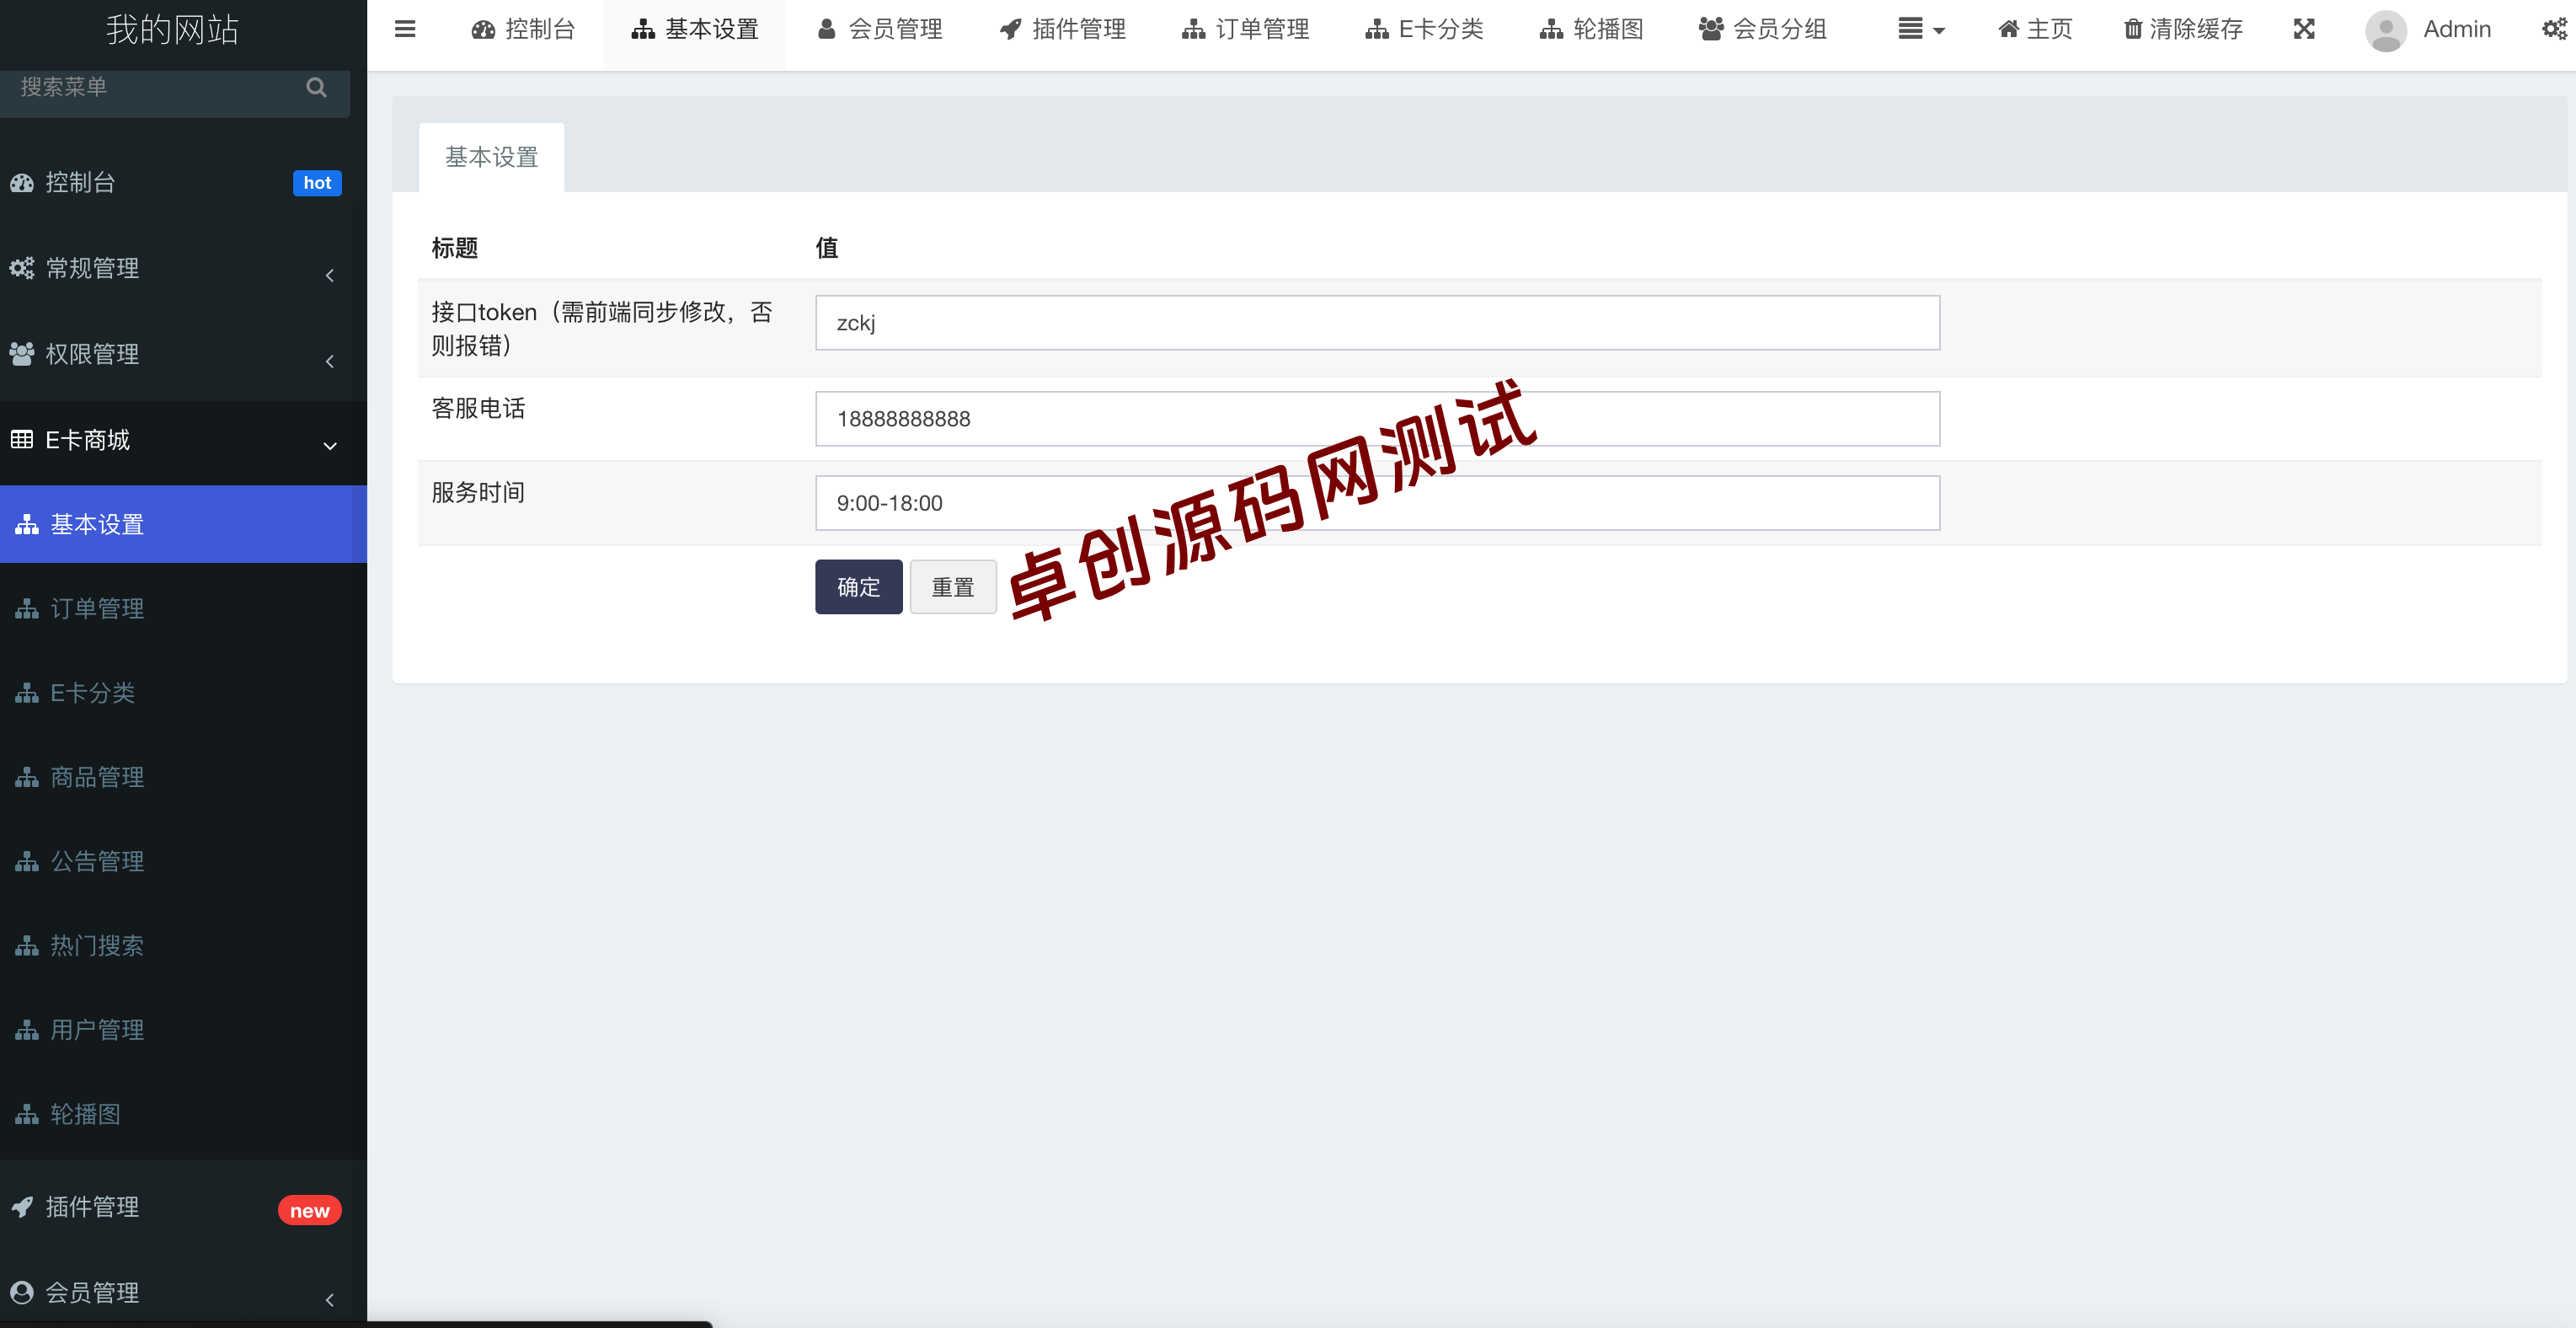The height and width of the screenshot is (1328, 2576).
Task: Collapse the E卡商城 sidebar section
Action: pos(184,440)
